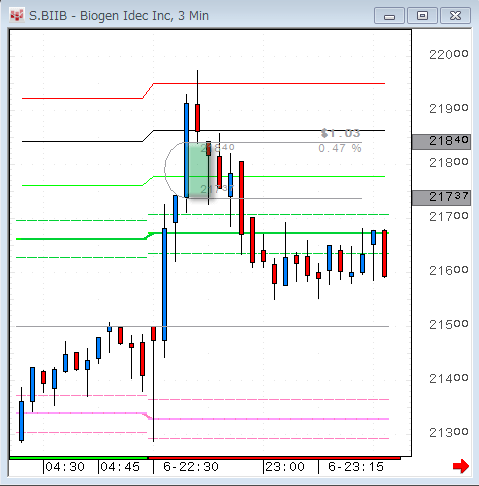The image size is (479, 486).
Task: Click the 21800 price axis label
Action: click(449, 163)
